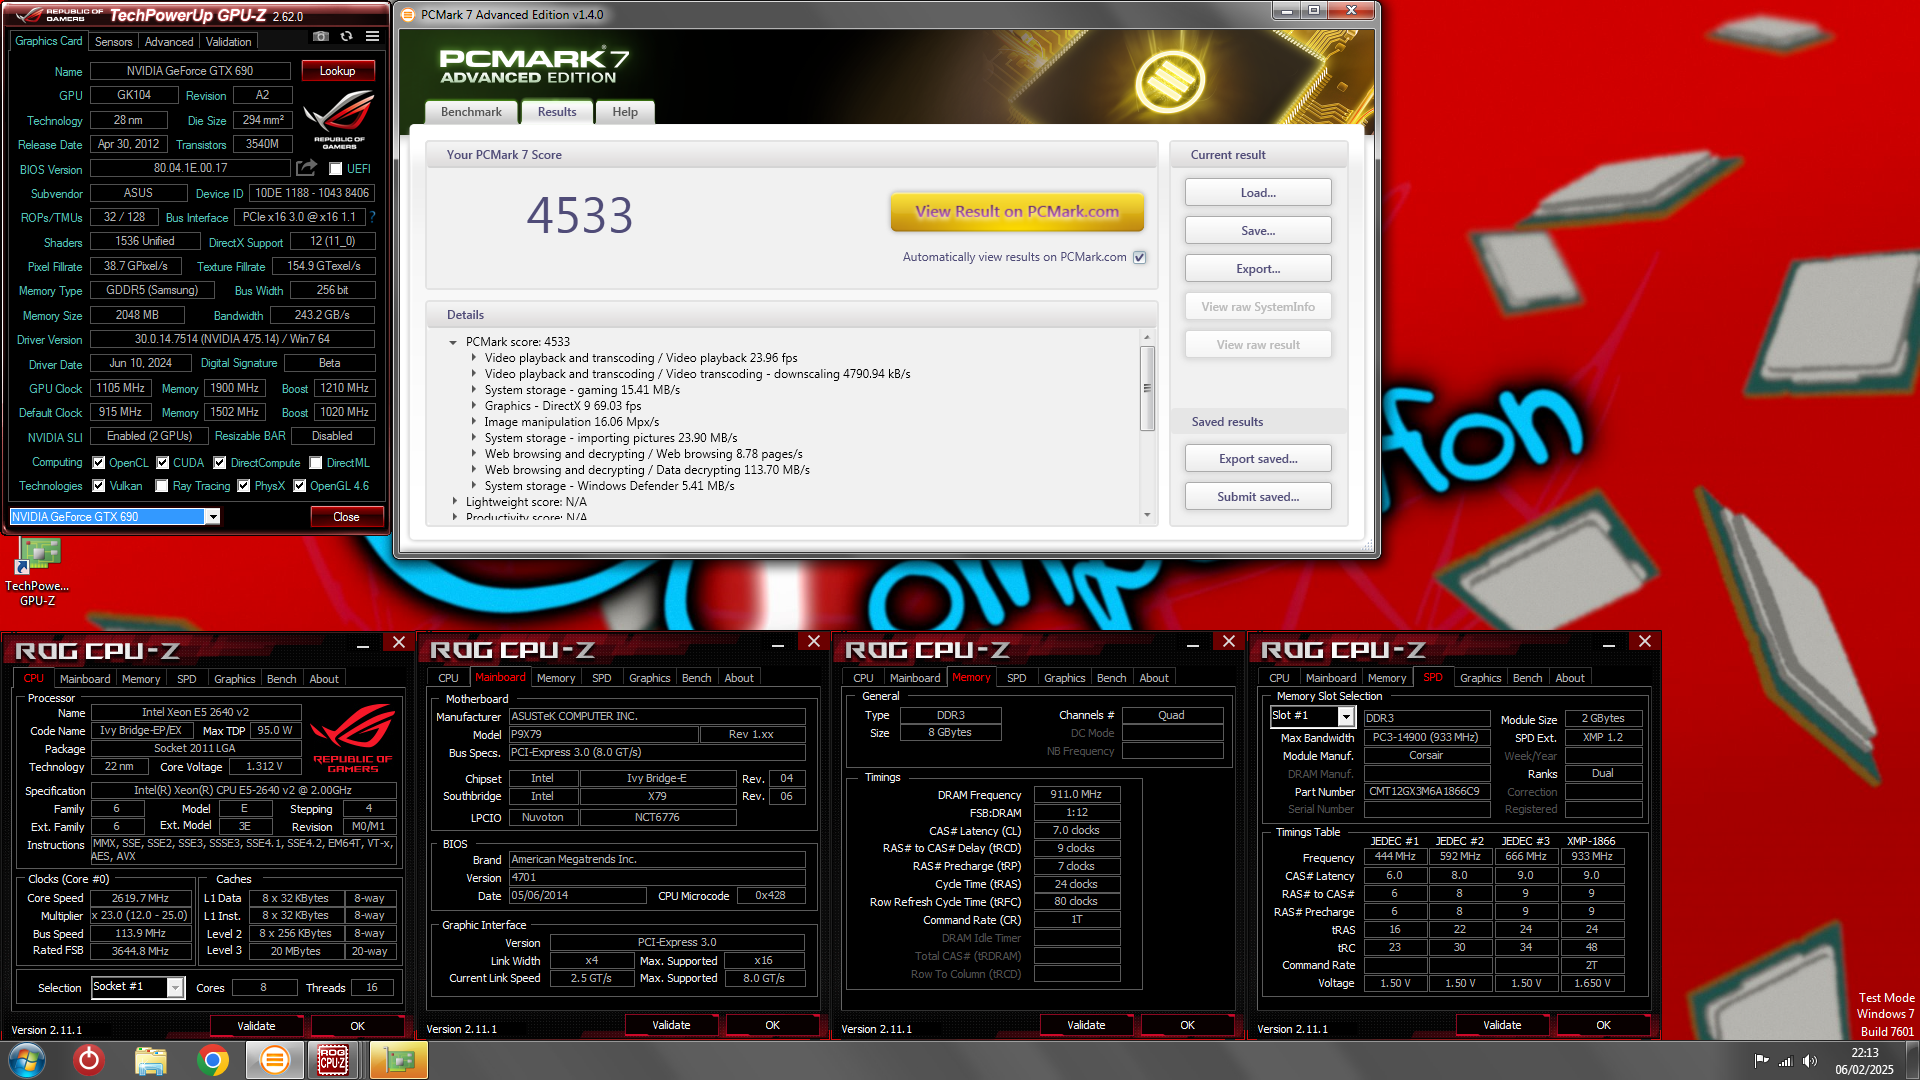The width and height of the screenshot is (1920, 1080).
Task: Open the Socket #1 selection dropdown in CPU-Z
Action: [x=175, y=988]
